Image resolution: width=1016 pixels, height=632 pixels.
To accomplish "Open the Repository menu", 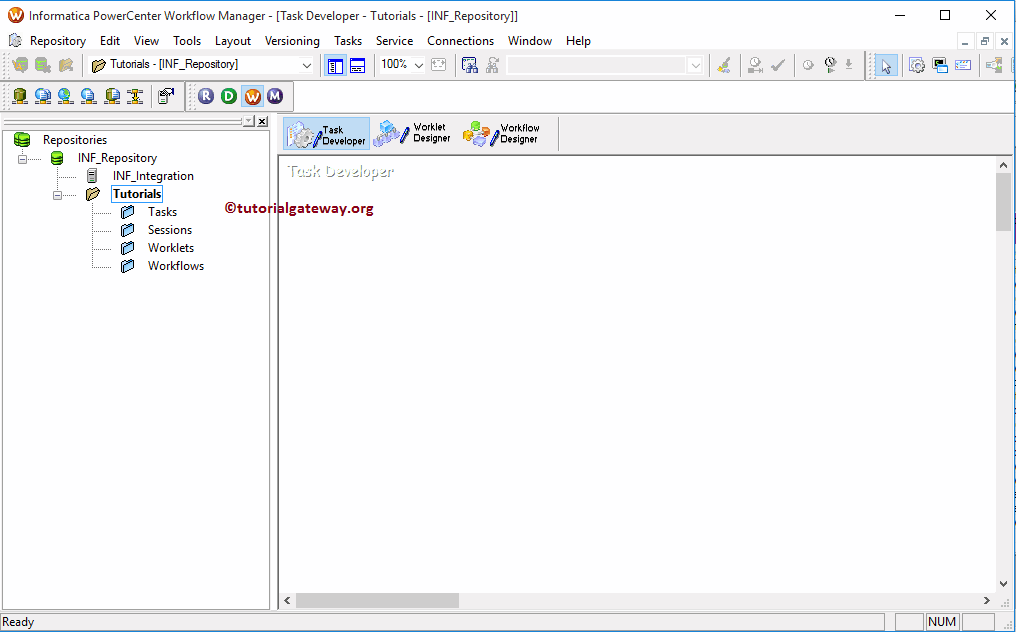I will (58, 41).
